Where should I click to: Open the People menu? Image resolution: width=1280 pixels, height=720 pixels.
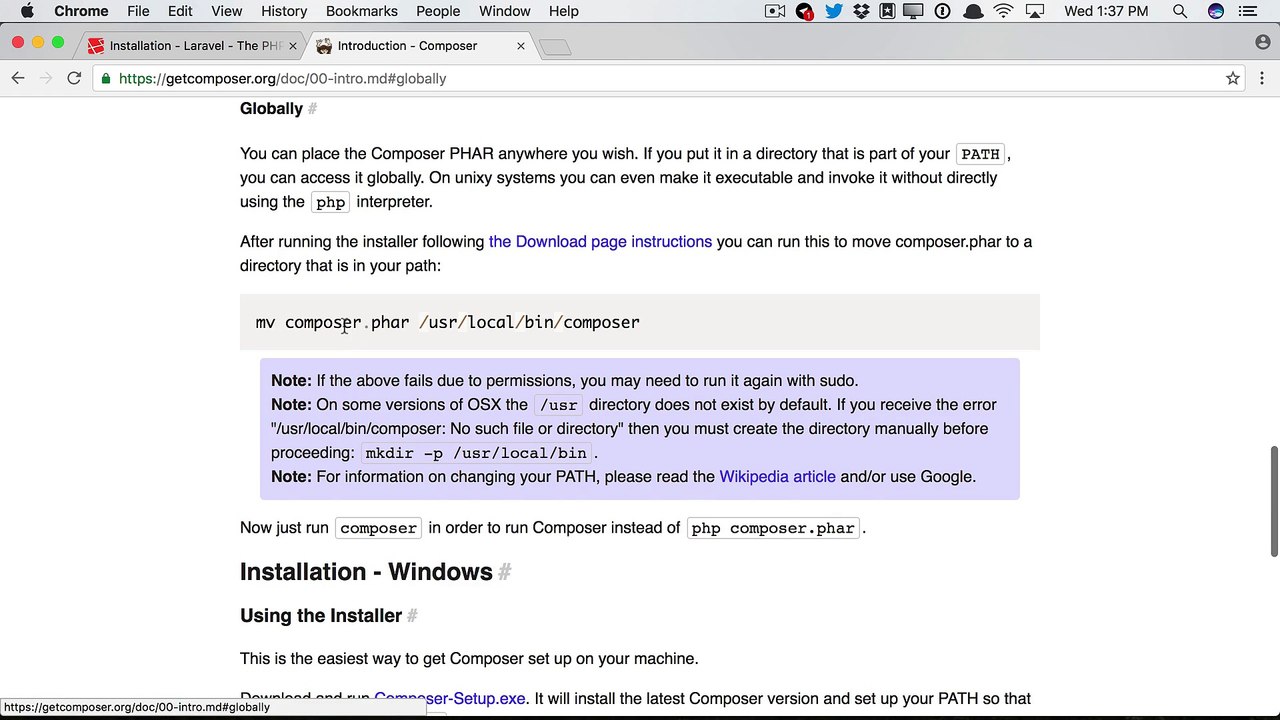pyautogui.click(x=438, y=11)
